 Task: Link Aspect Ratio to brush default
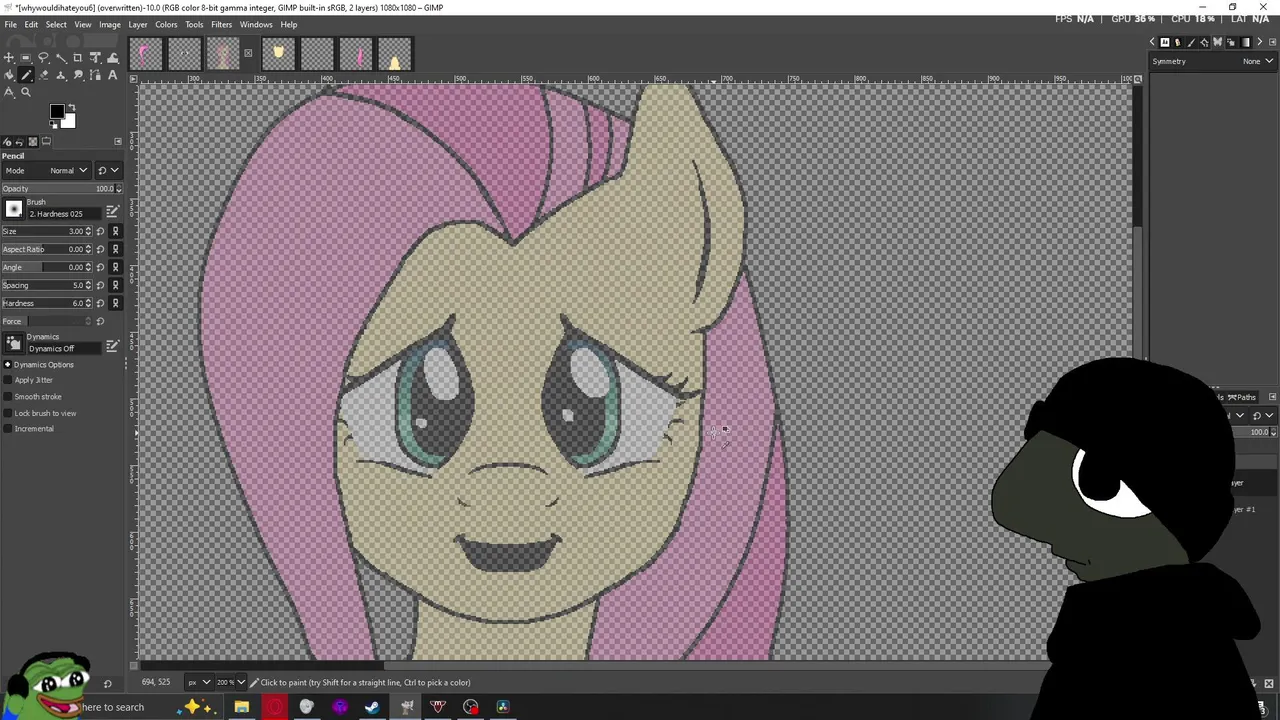tap(115, 249)
